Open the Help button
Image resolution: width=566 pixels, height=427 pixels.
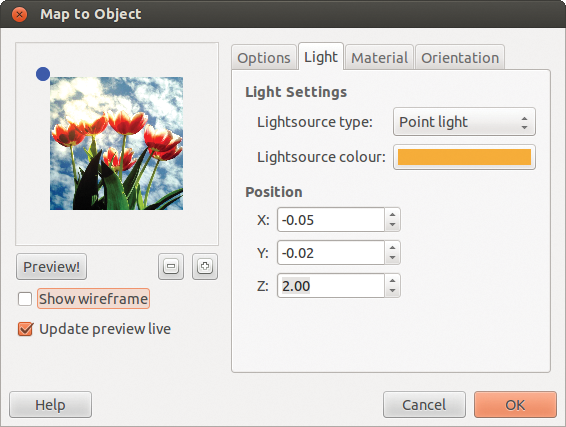50,405
